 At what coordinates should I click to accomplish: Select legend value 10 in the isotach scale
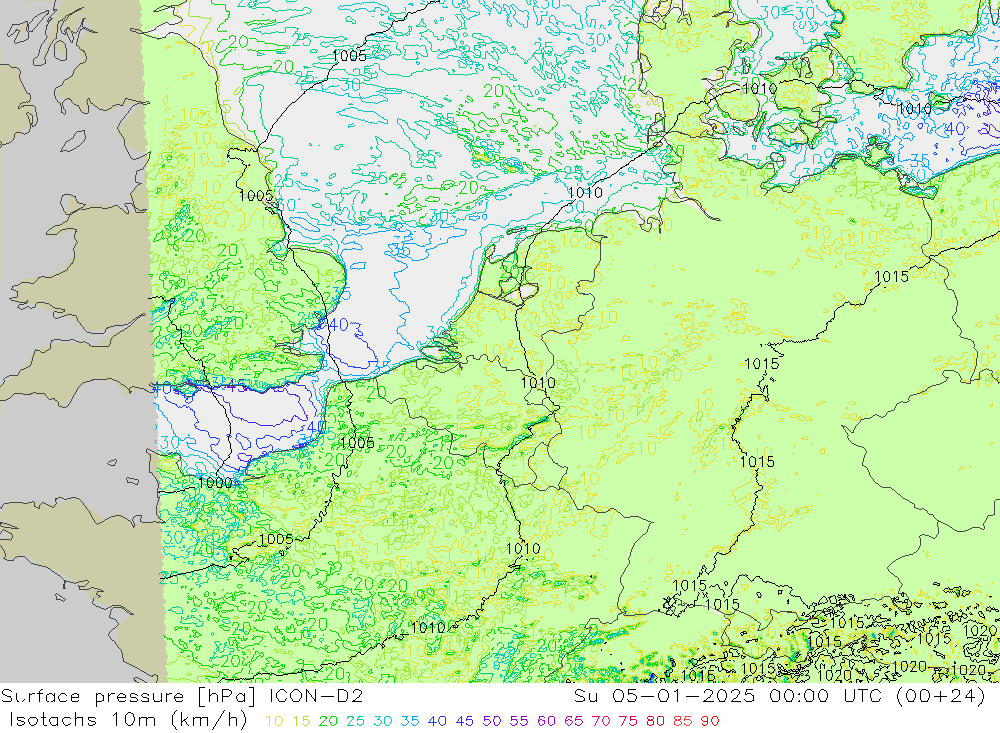(x=274, y=722)
